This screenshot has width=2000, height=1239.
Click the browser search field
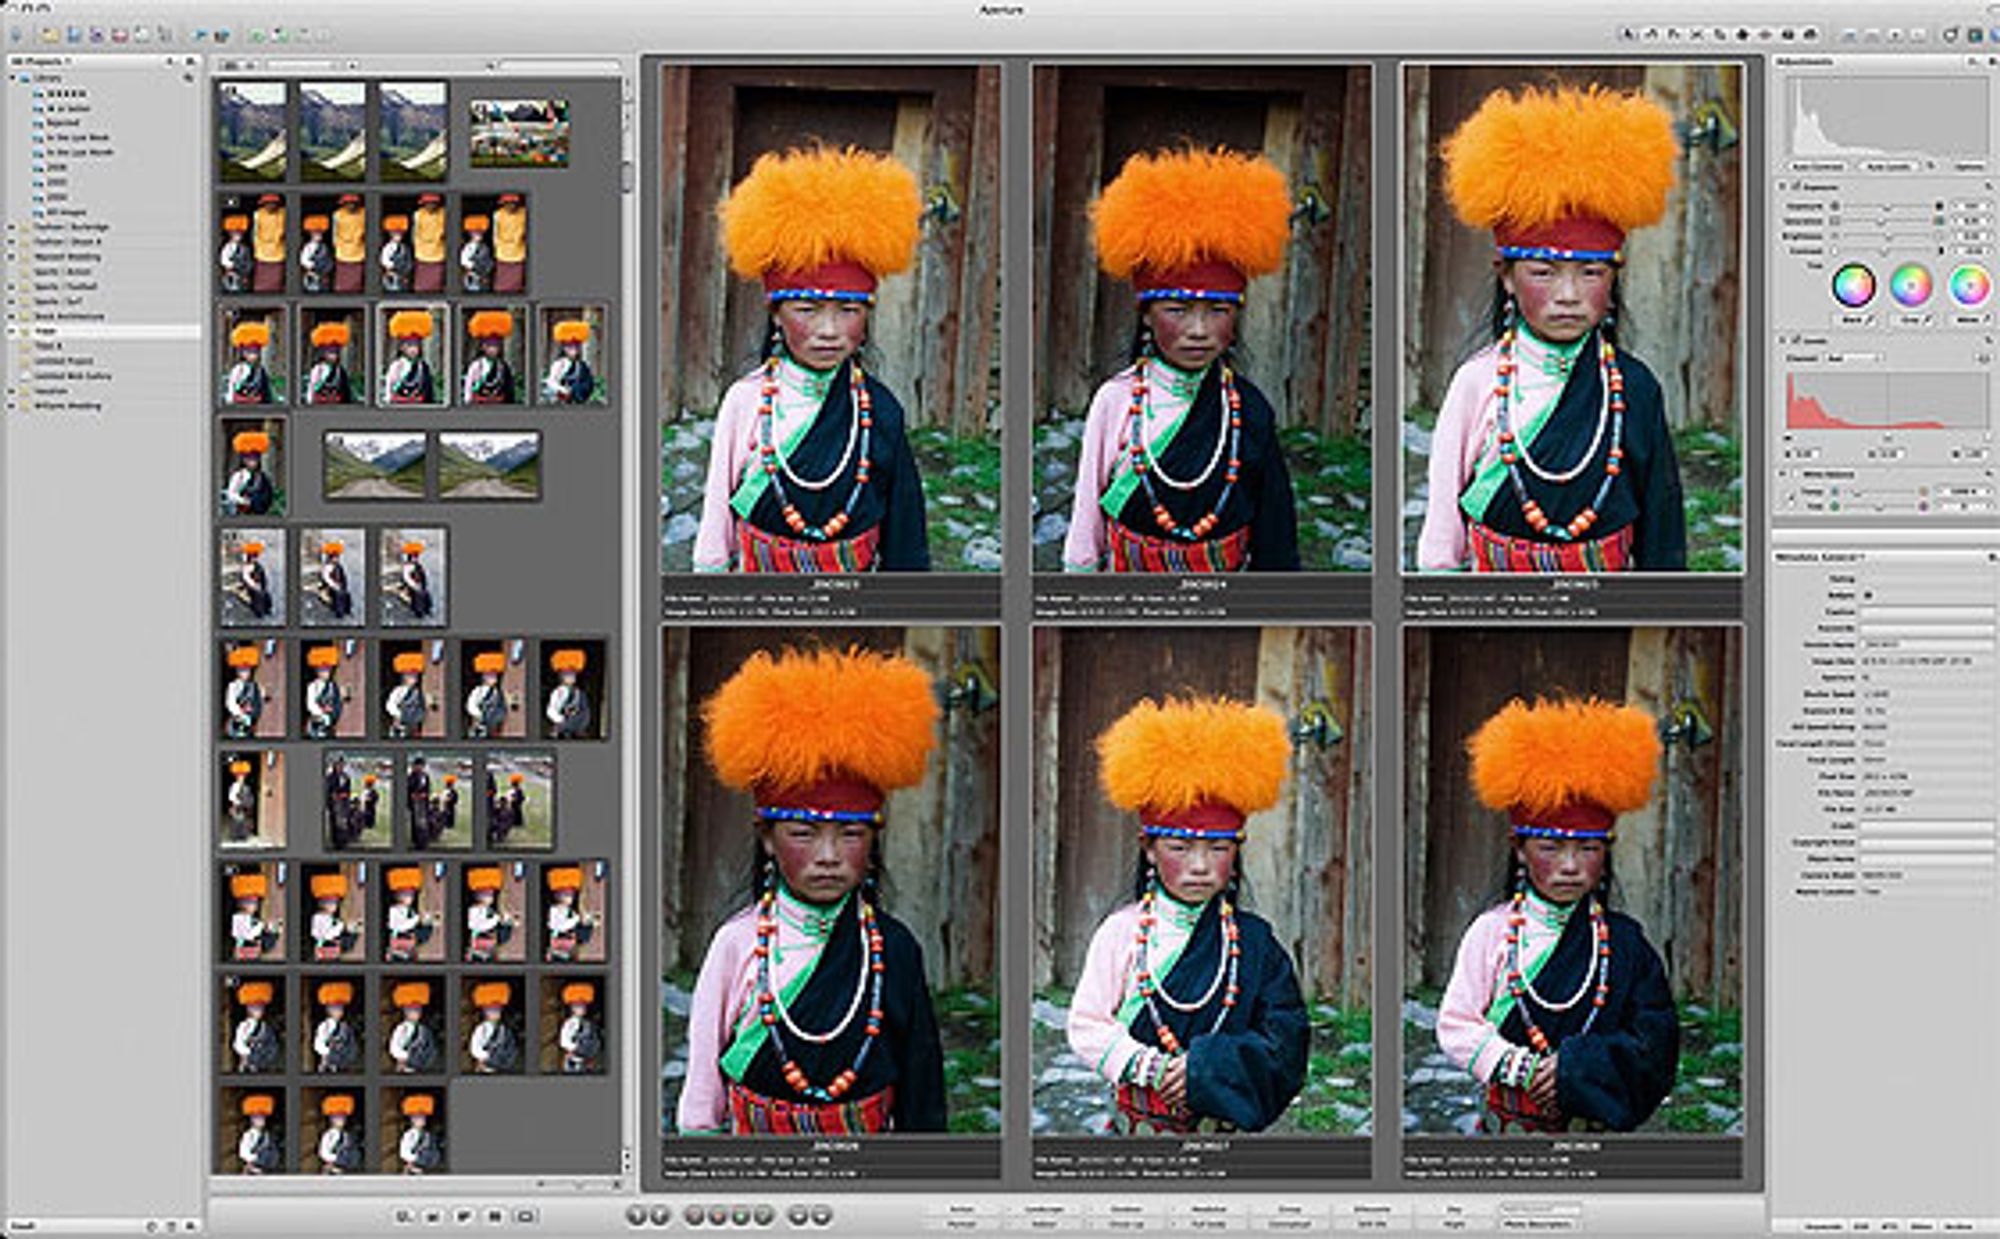pyautogui.click(x=560, y=65)
